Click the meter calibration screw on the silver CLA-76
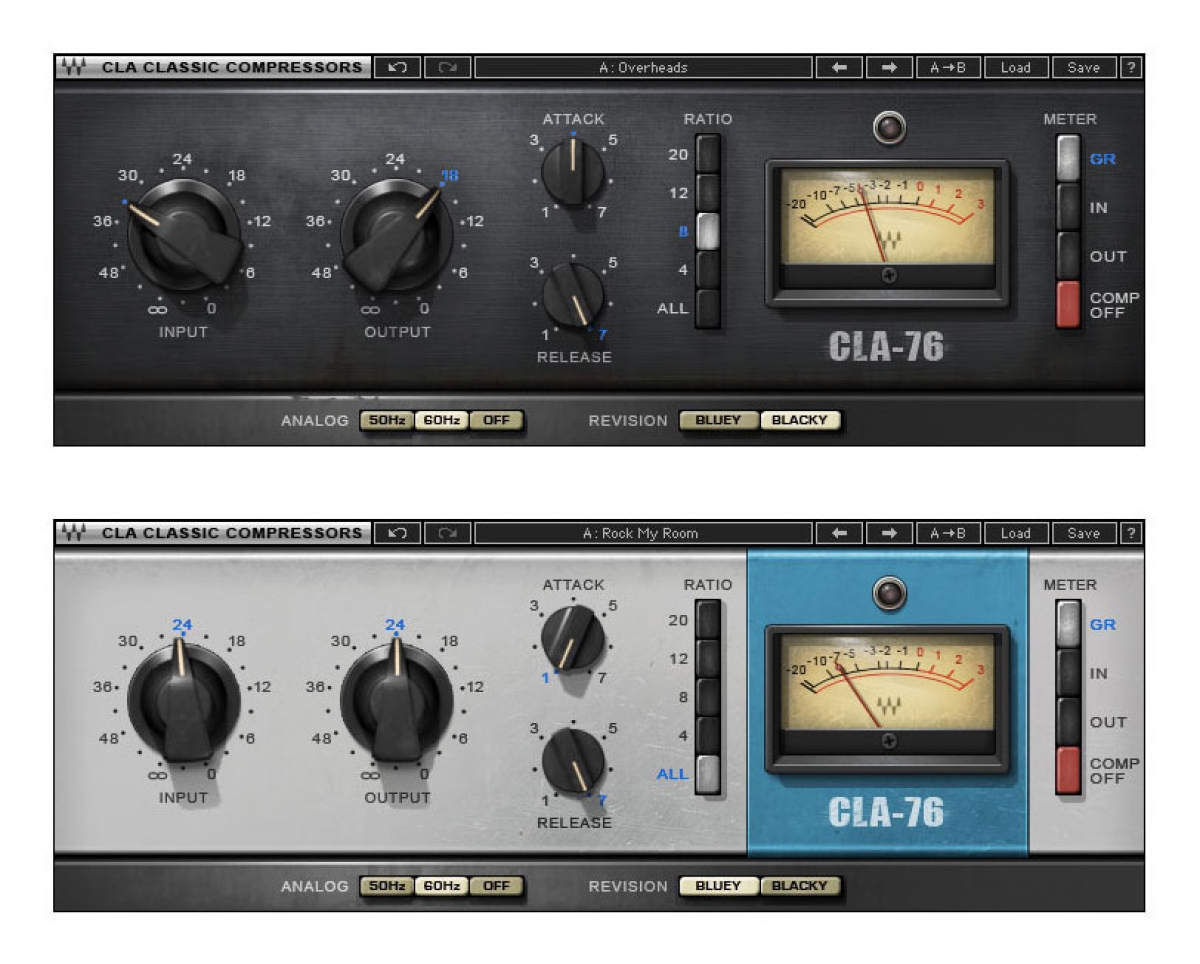The image size is (1200, 964). [x=889, y=741]
